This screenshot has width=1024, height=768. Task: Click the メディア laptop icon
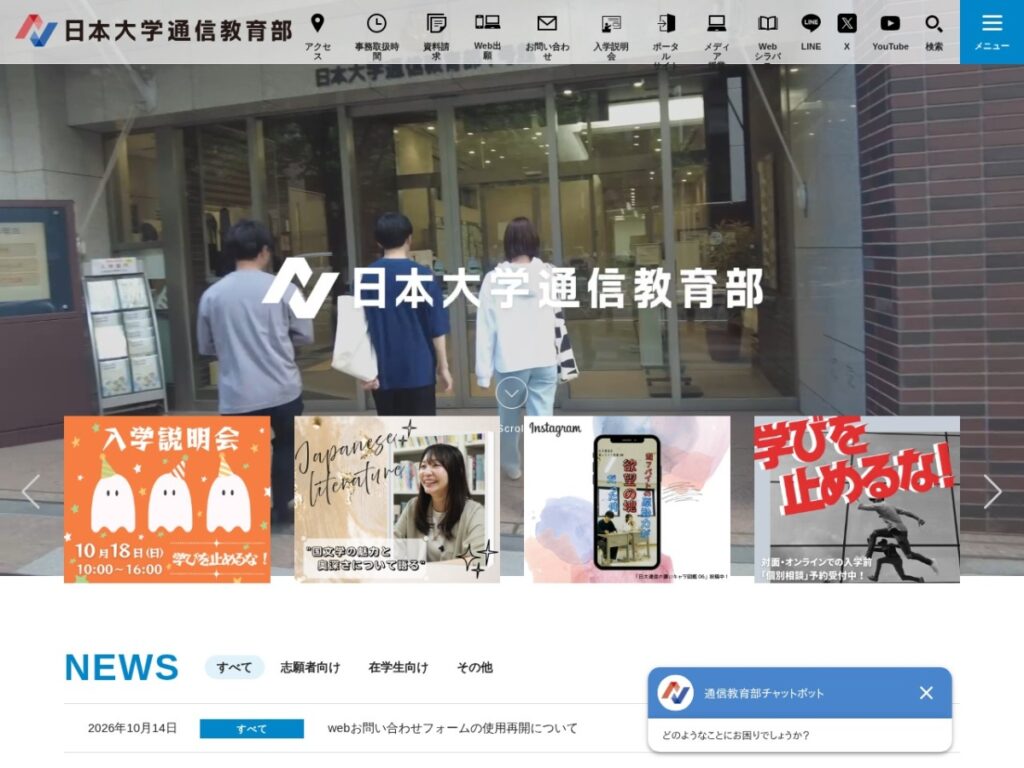(x=716, y=24)
